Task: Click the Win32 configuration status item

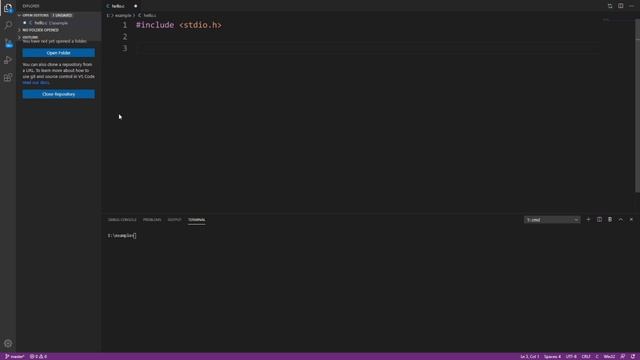Action: (x=609, y=356)
